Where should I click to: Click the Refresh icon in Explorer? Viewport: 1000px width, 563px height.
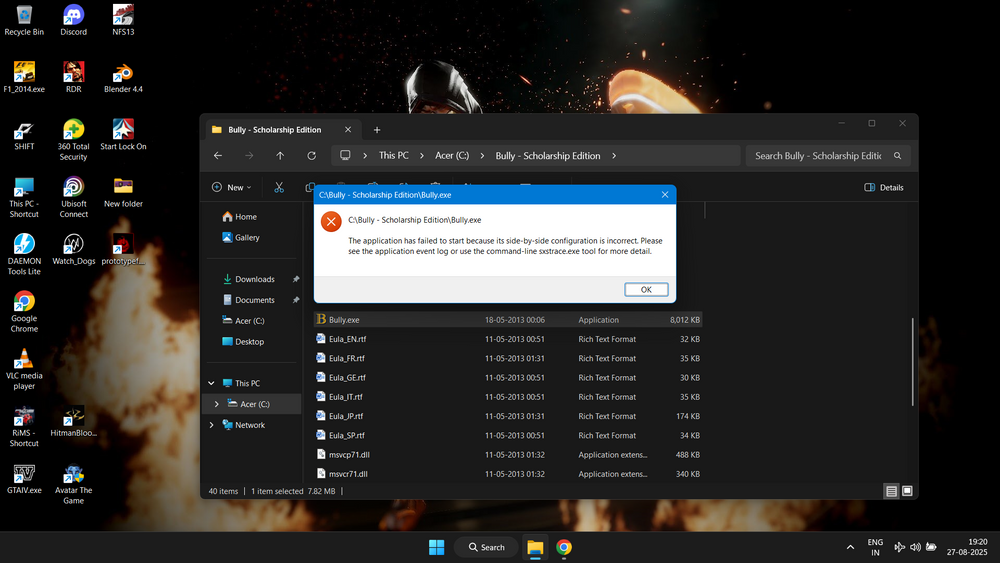[x=312, y=156]
